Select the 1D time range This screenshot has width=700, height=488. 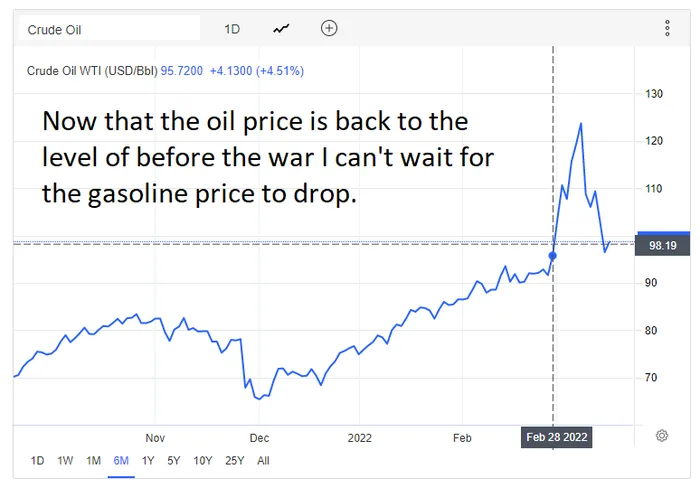tap(37, 461)
